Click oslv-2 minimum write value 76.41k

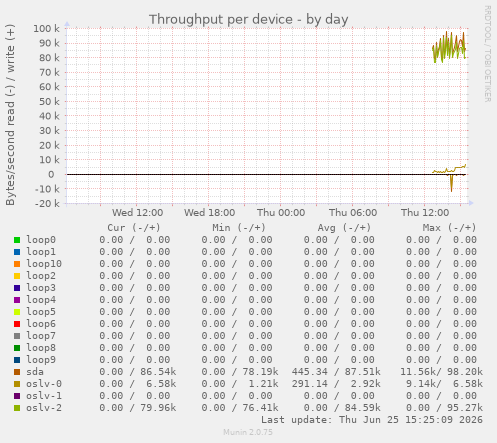pos(260,408)
